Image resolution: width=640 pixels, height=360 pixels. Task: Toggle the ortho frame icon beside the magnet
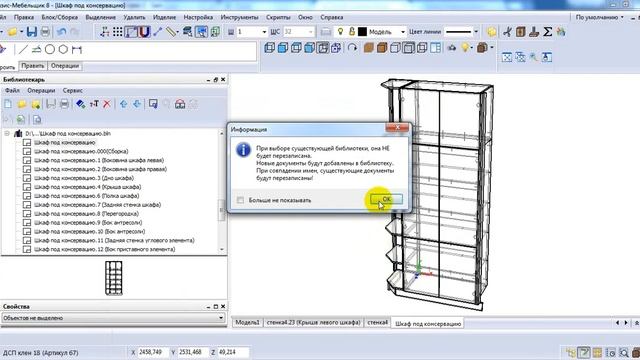131,32
